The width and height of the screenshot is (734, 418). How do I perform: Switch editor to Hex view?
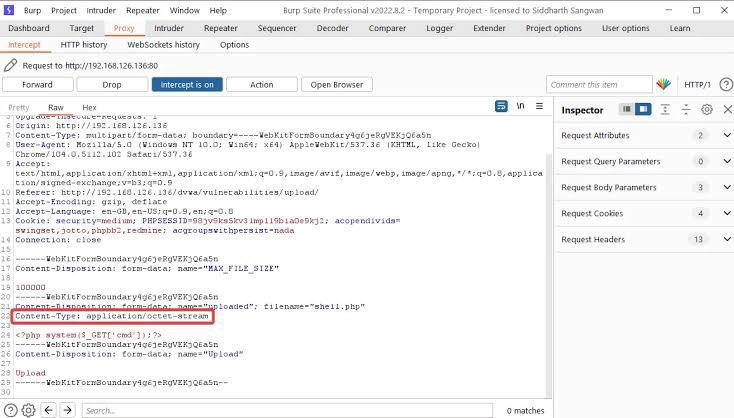tap(89, 107)
